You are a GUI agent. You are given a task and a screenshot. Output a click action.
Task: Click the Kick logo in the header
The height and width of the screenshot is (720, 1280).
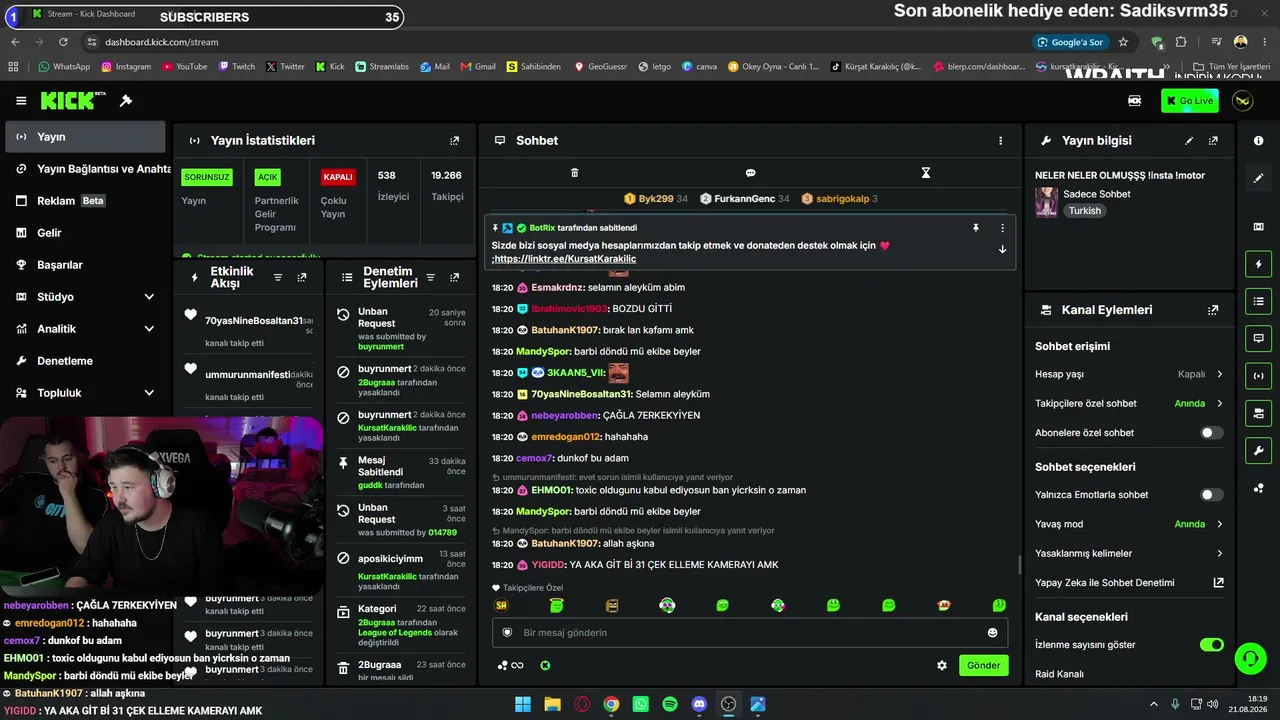pyautogui.click(x=72, y=100)
